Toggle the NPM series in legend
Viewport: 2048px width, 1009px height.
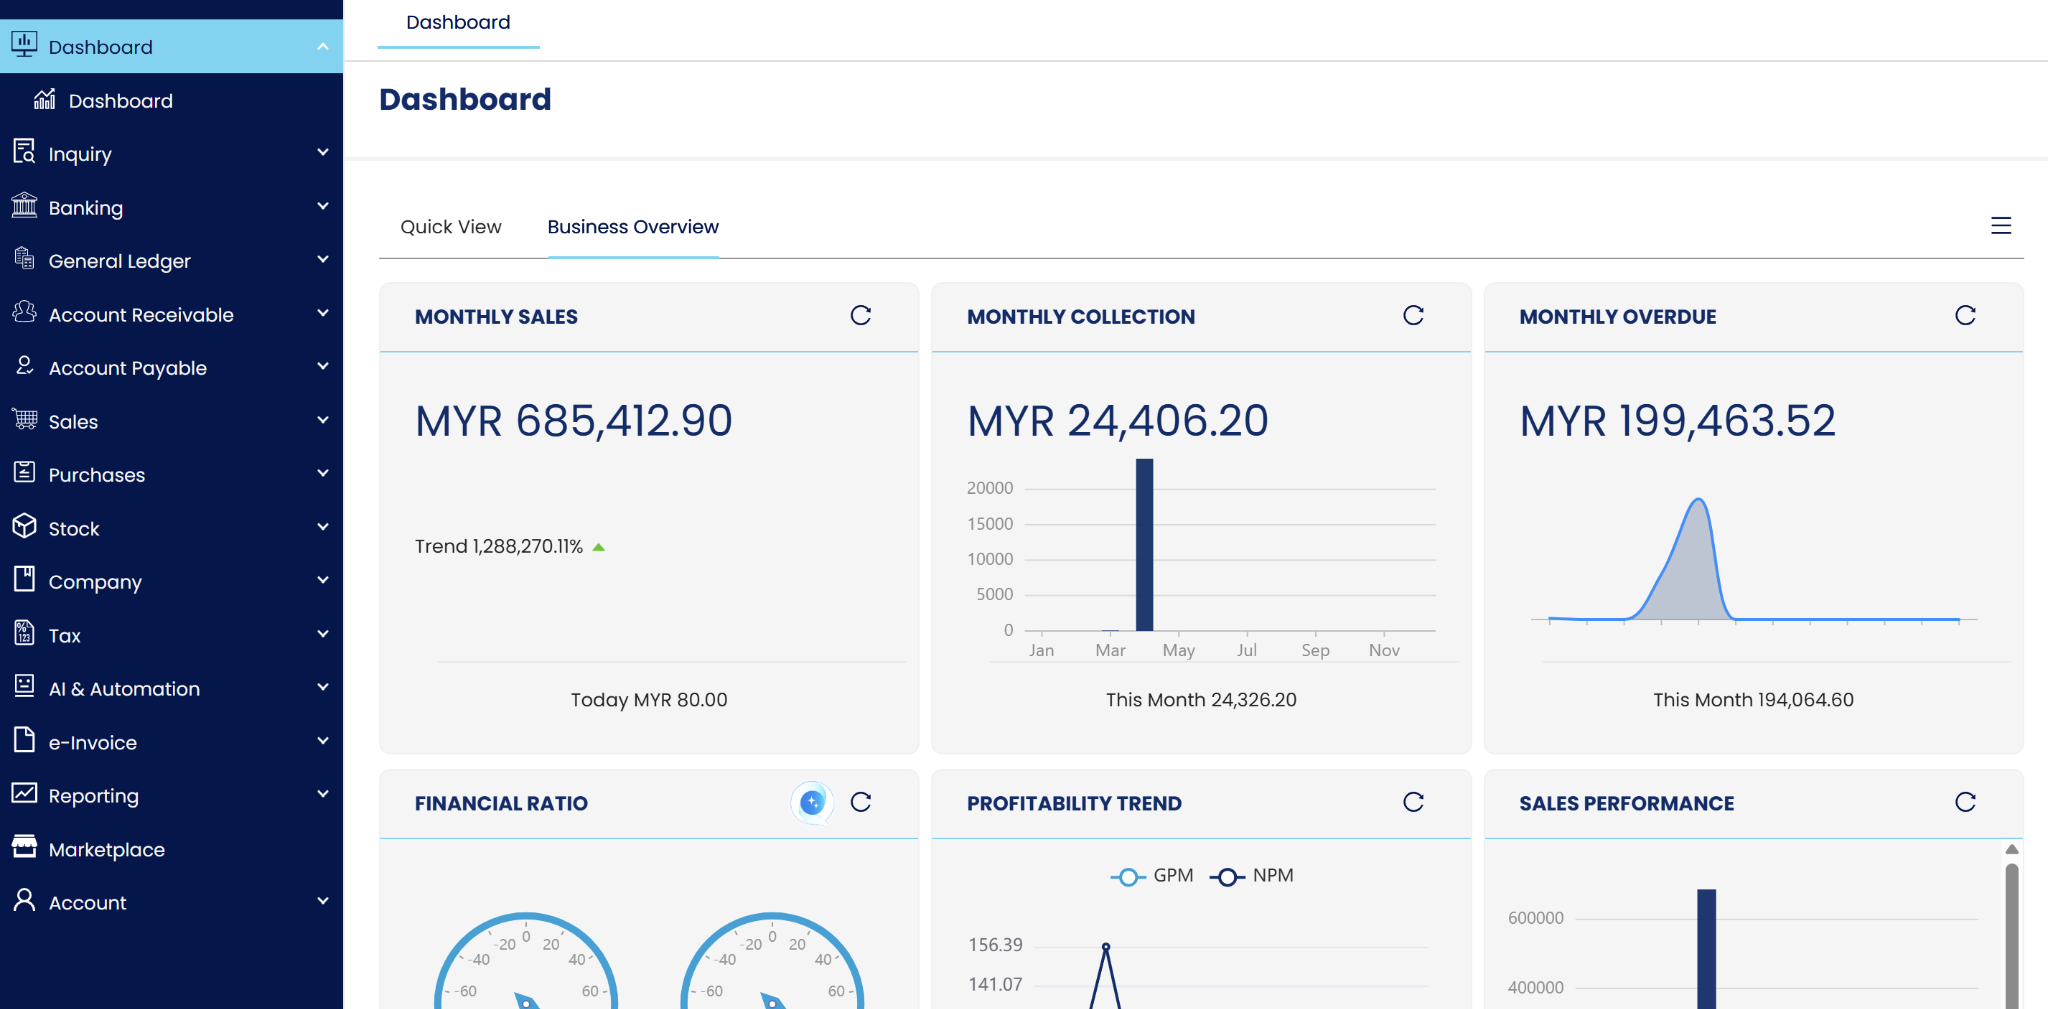point(1252,876)
